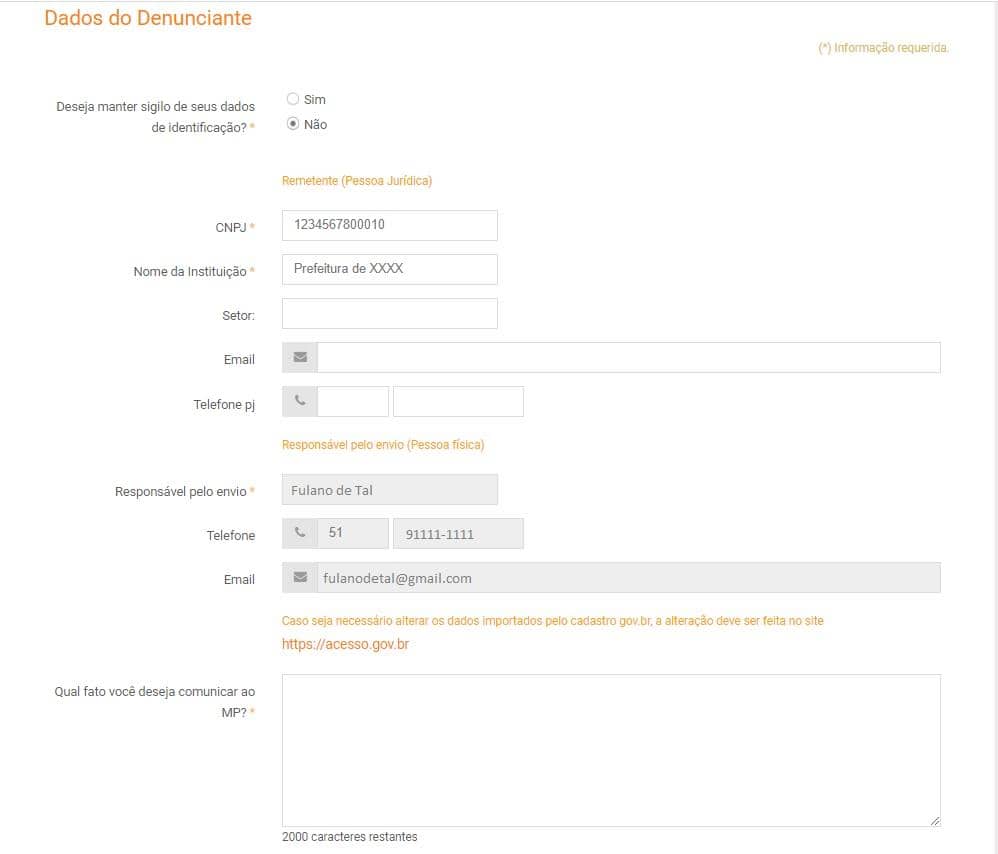Click the phone icon beside Telefone 51
998x854 pixels.
point(300,533)
